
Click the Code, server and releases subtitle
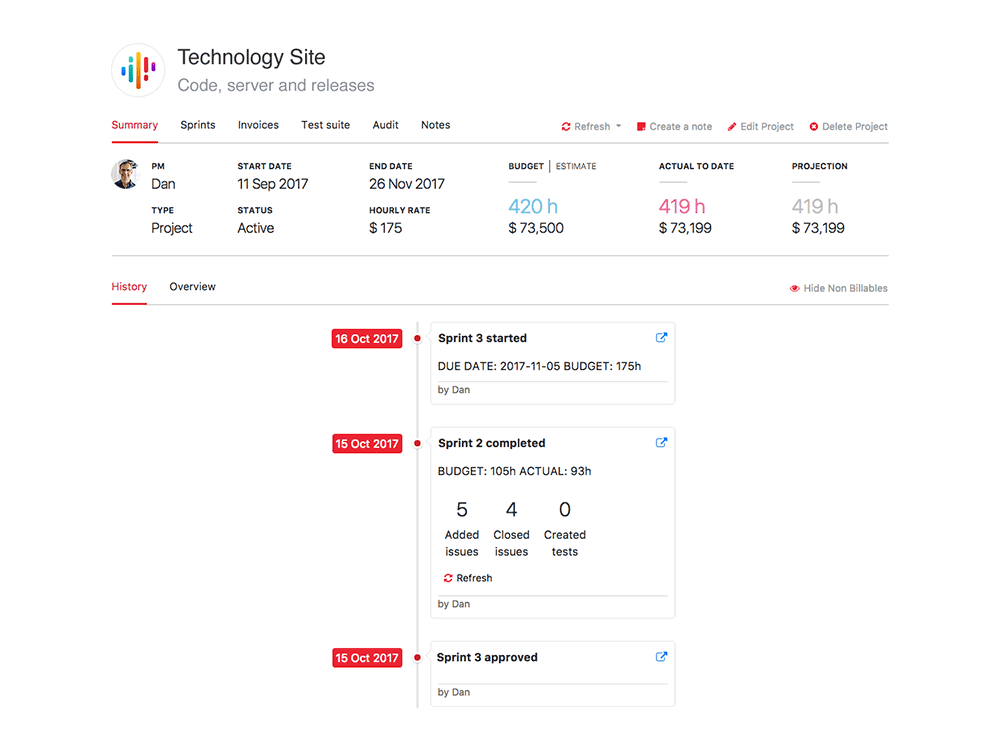(276, 85)
